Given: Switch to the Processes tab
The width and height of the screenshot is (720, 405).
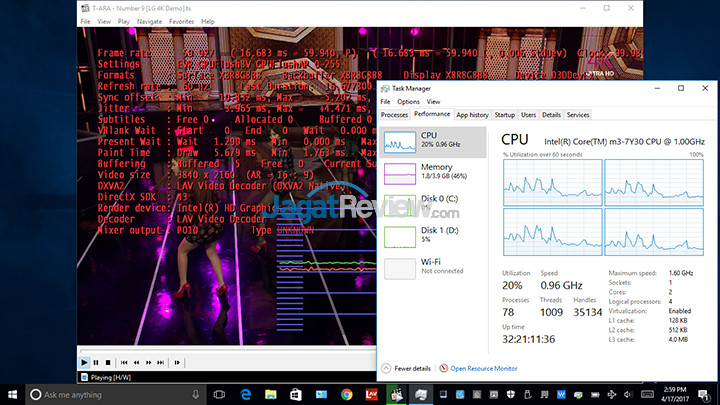Looking at the screenshot, I should (394, 115).
